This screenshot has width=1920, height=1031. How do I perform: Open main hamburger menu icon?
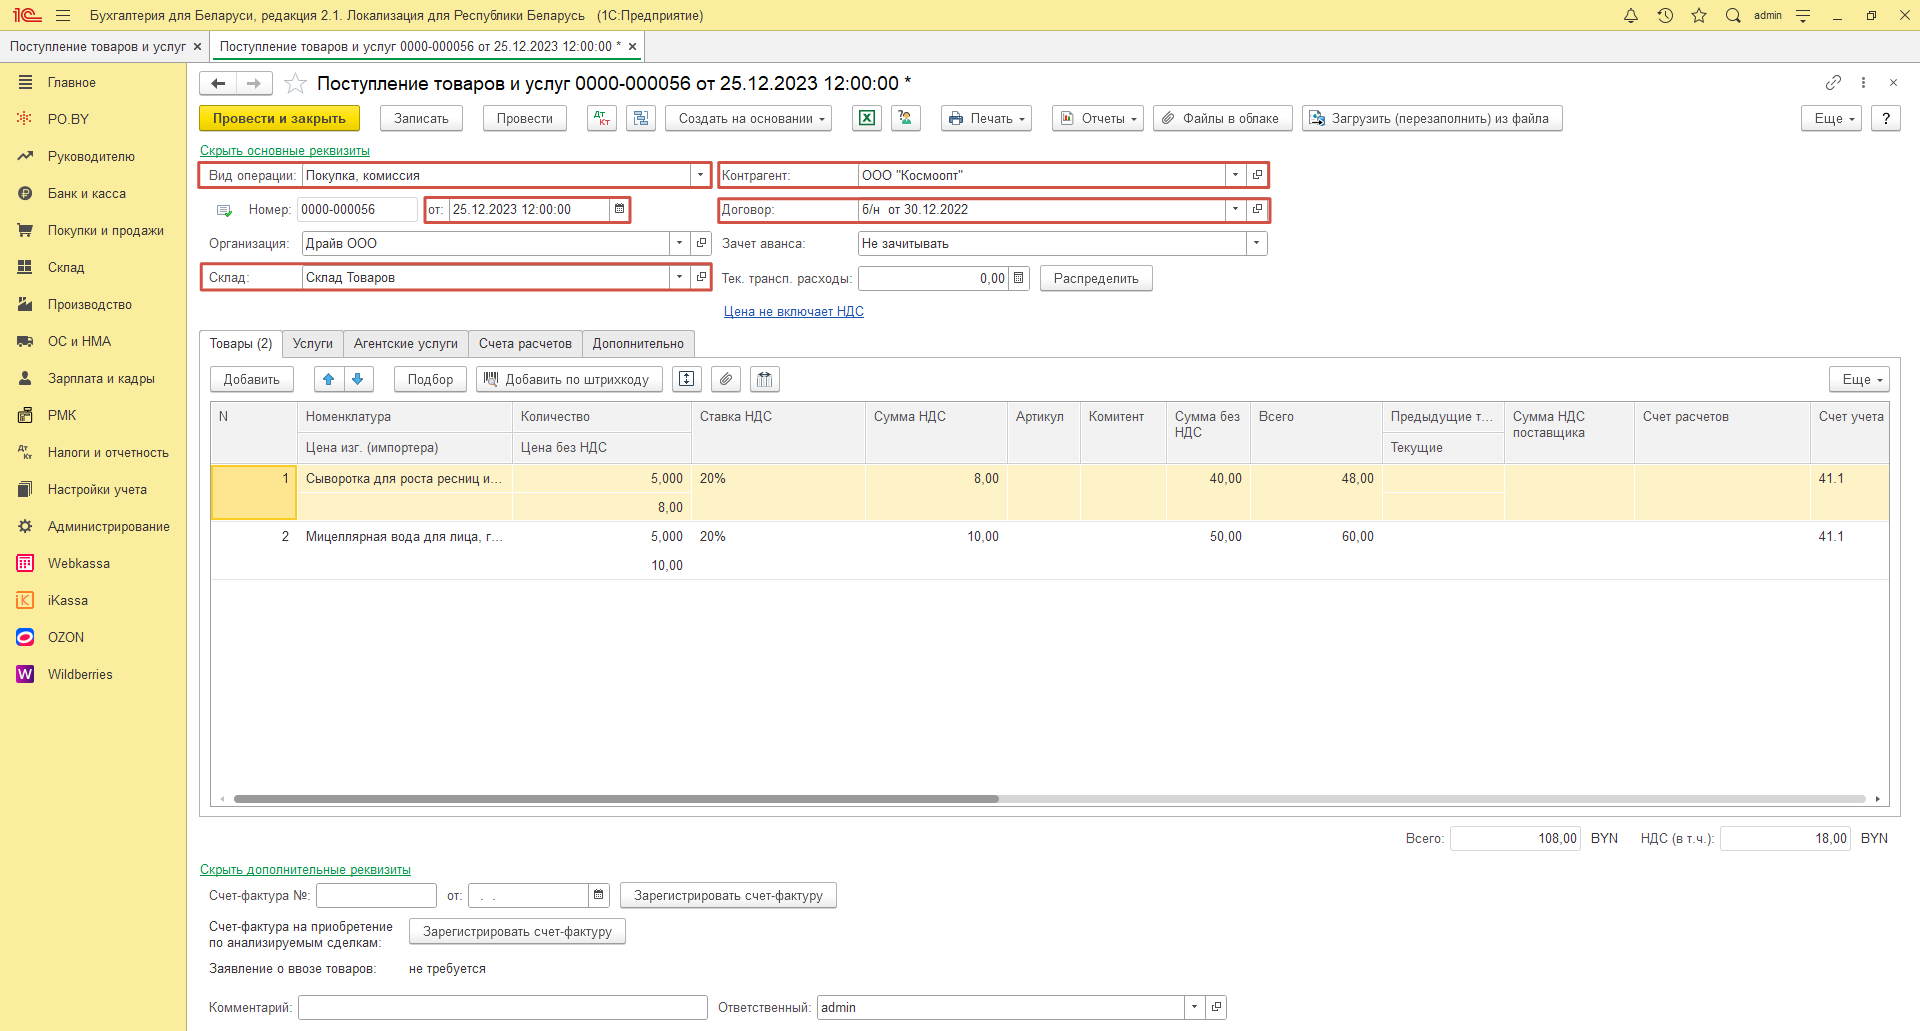click(63, 15)
